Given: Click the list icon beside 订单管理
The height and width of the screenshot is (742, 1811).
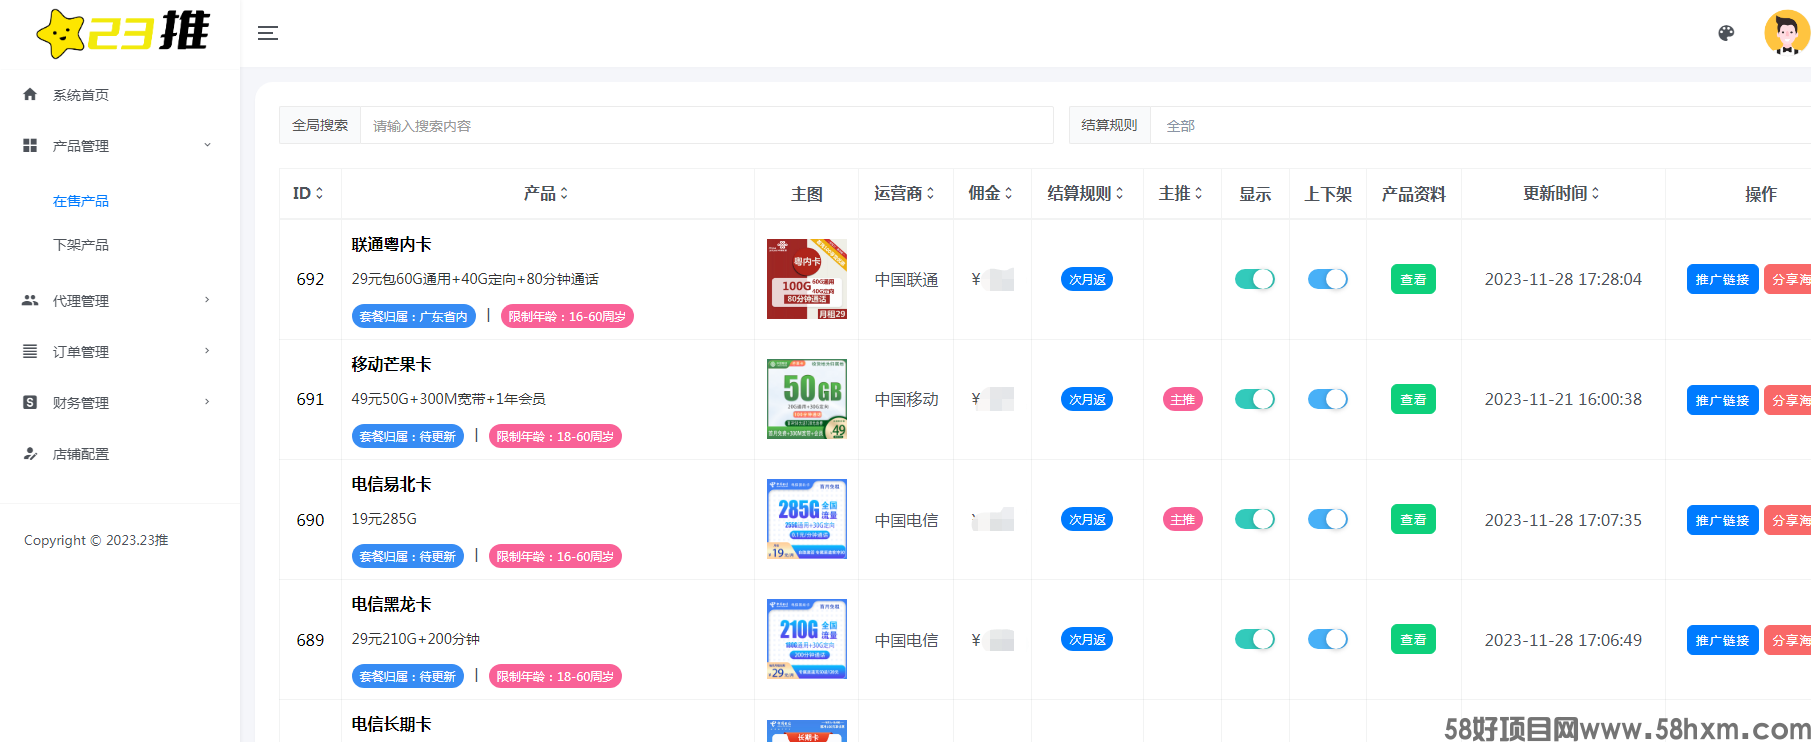Looking at the screenshot, I should [x=30, y=351].
